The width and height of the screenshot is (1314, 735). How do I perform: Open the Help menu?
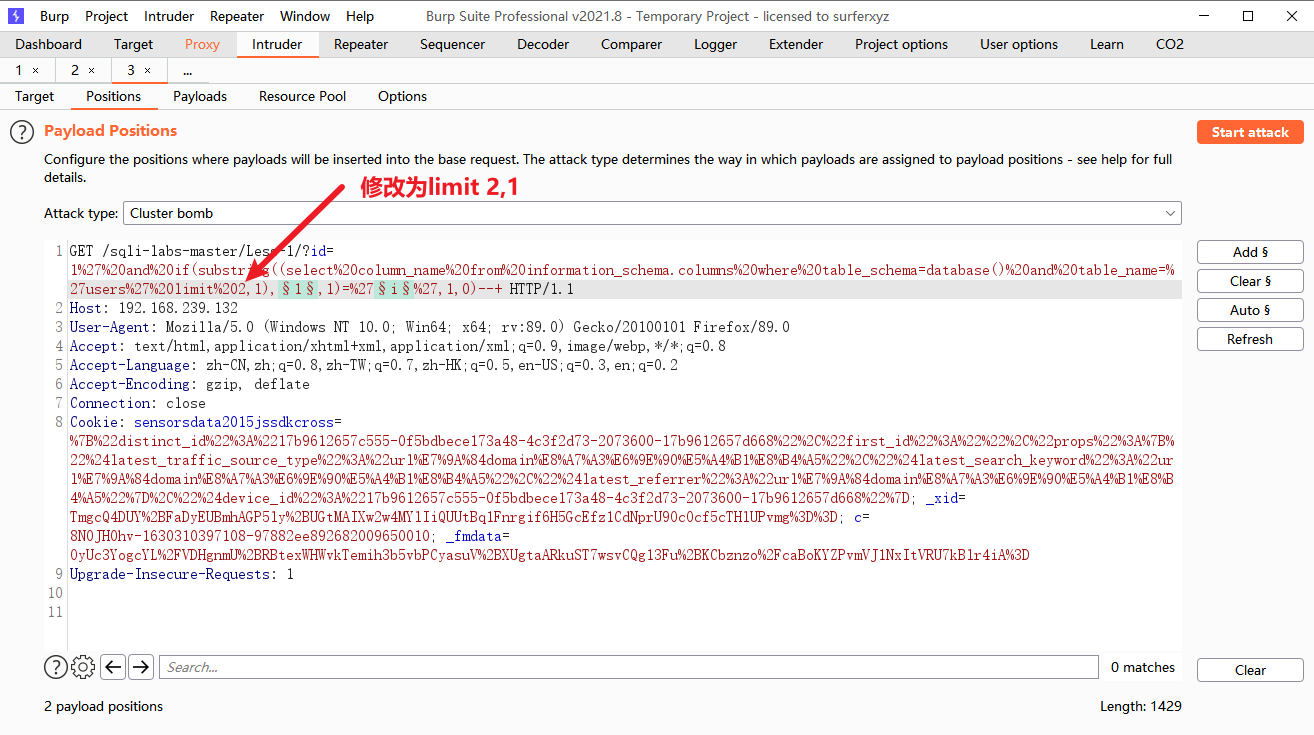(360, 16)
